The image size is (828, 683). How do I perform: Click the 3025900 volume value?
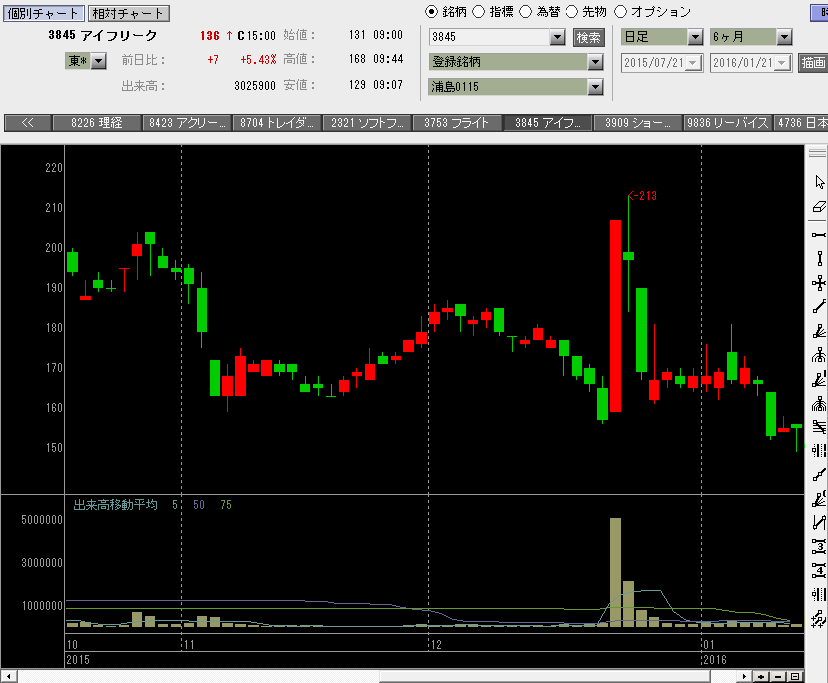pos(255,86)
